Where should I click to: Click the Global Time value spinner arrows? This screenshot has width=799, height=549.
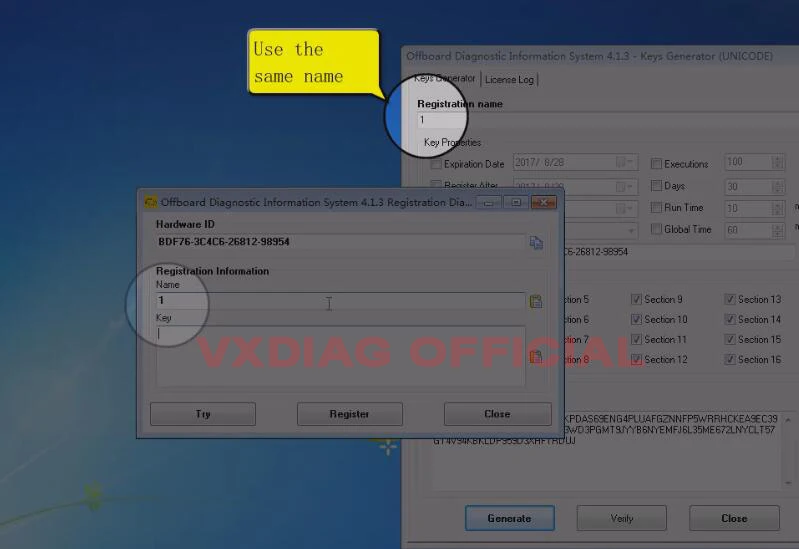(777, 230)
